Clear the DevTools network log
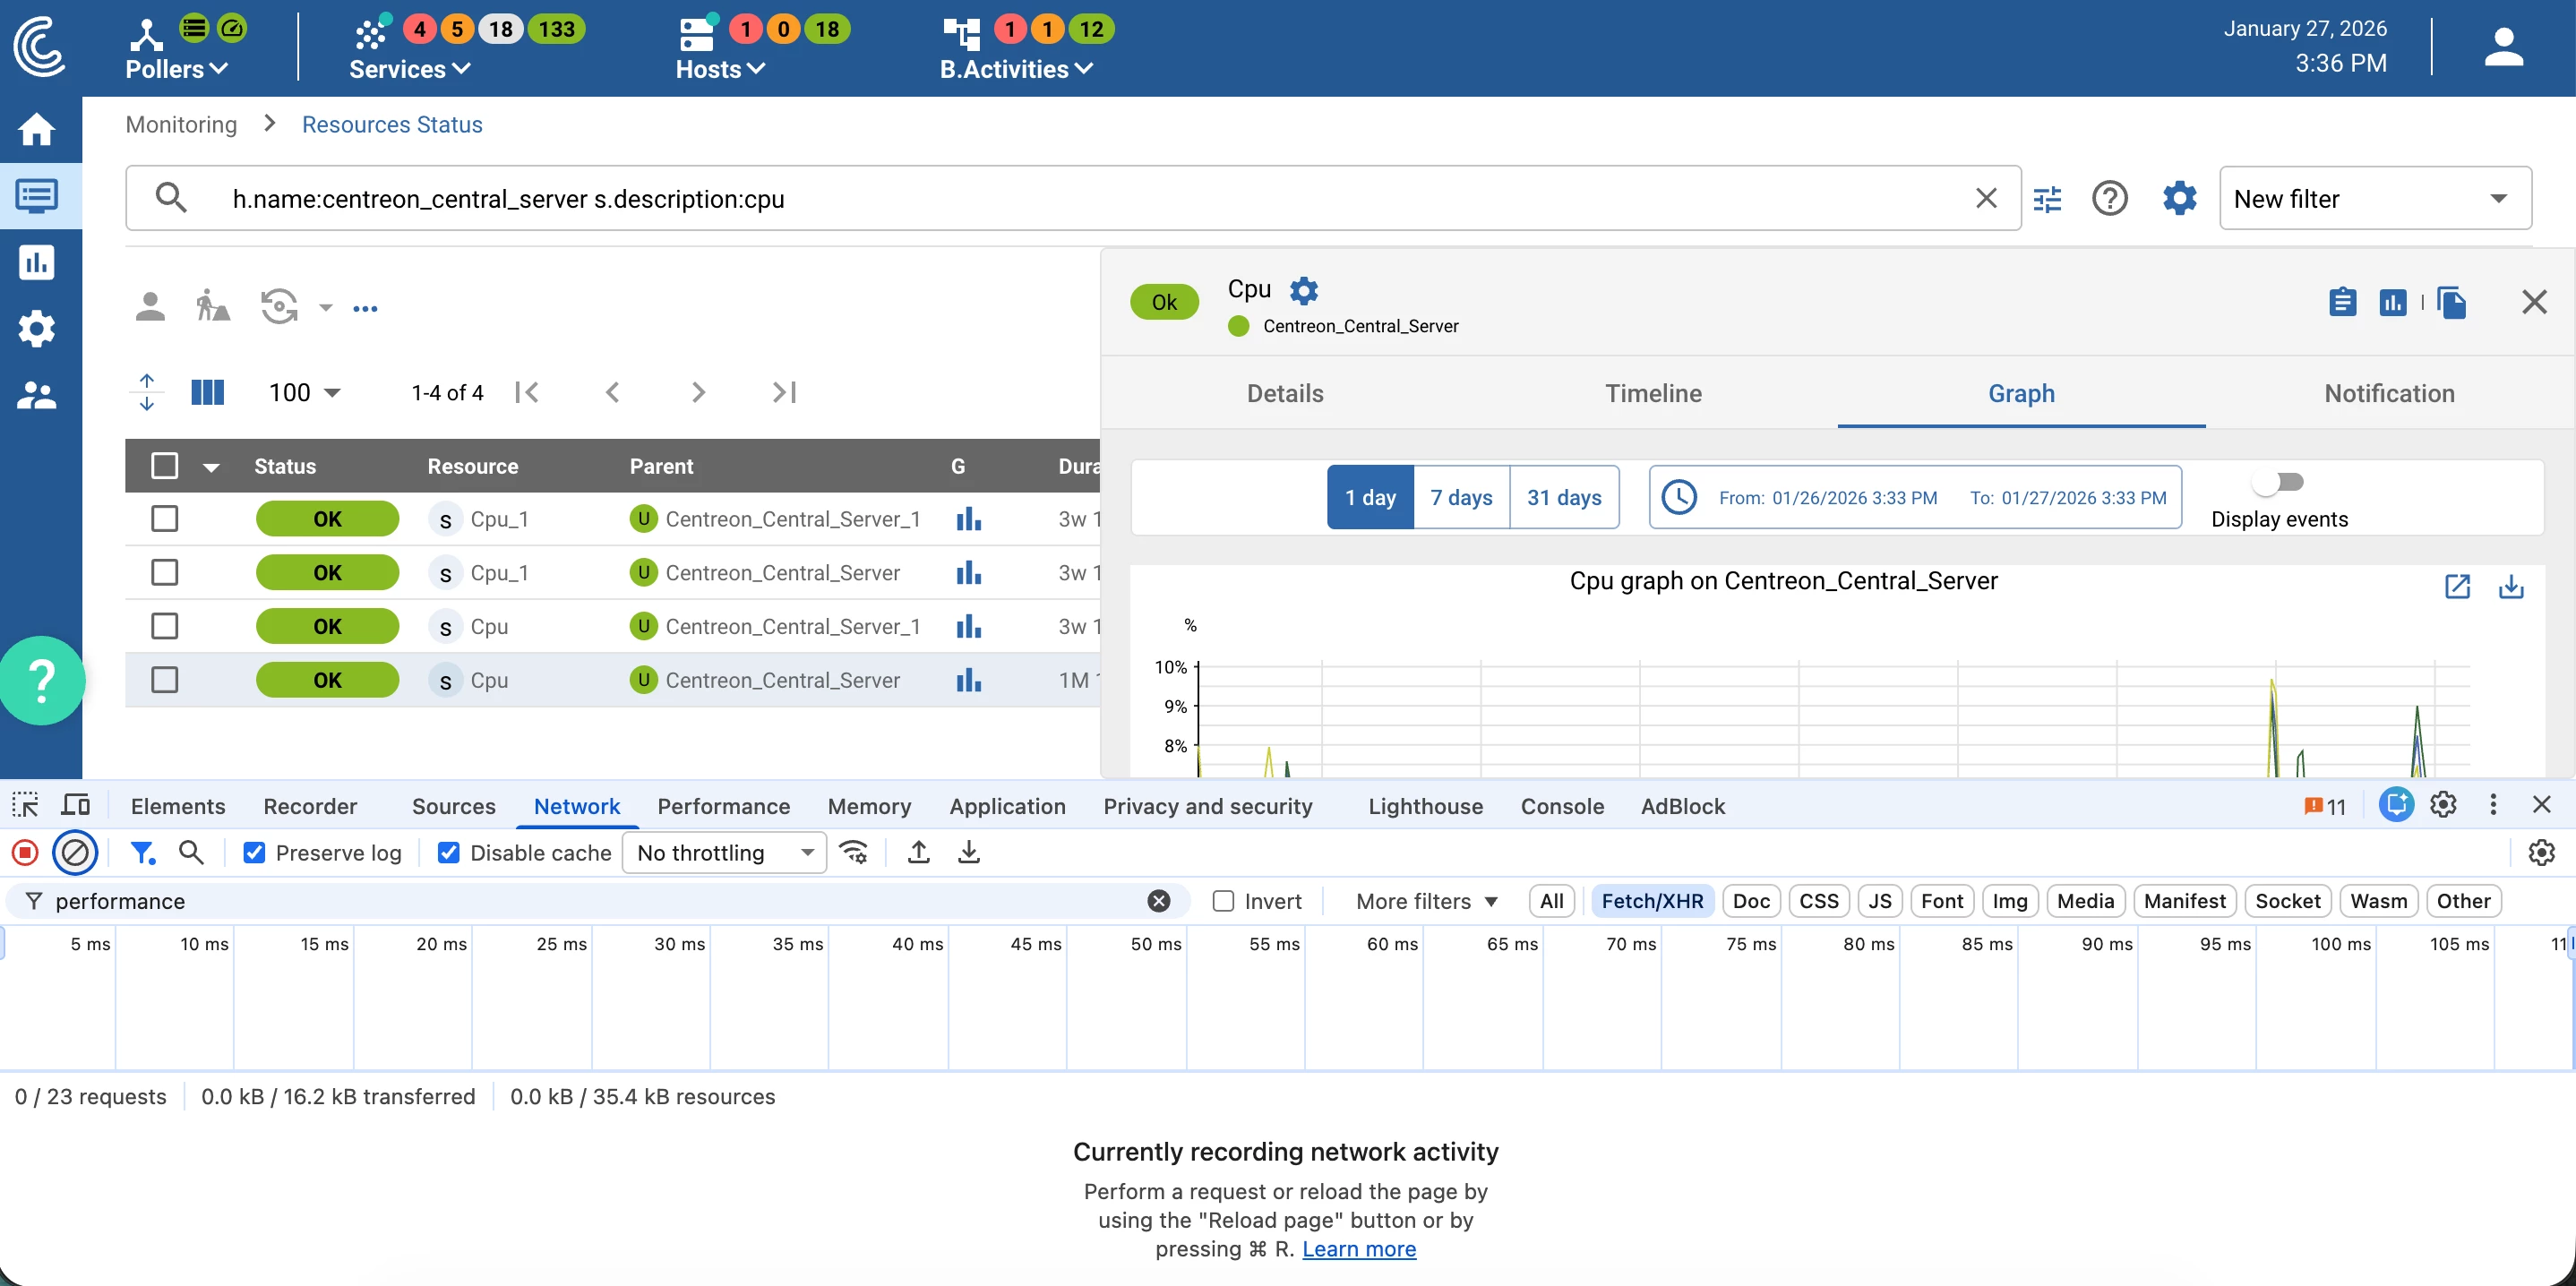Image resolution: width=2576 pixels, height=1286 pixels. click(x=75, y=853)
